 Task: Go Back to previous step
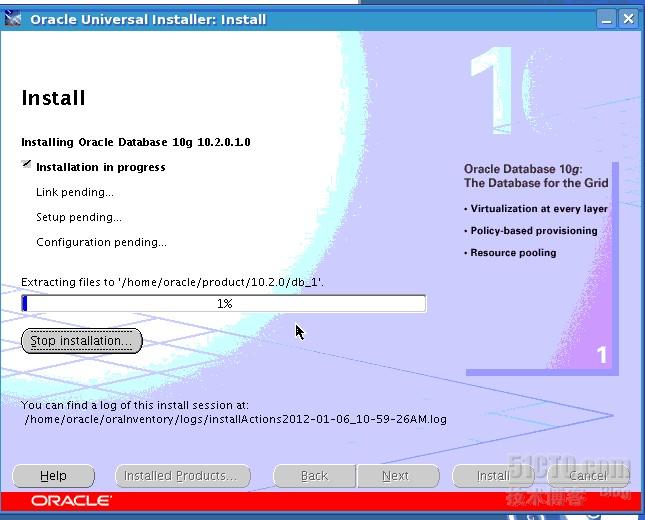click(x=315, y=476)
